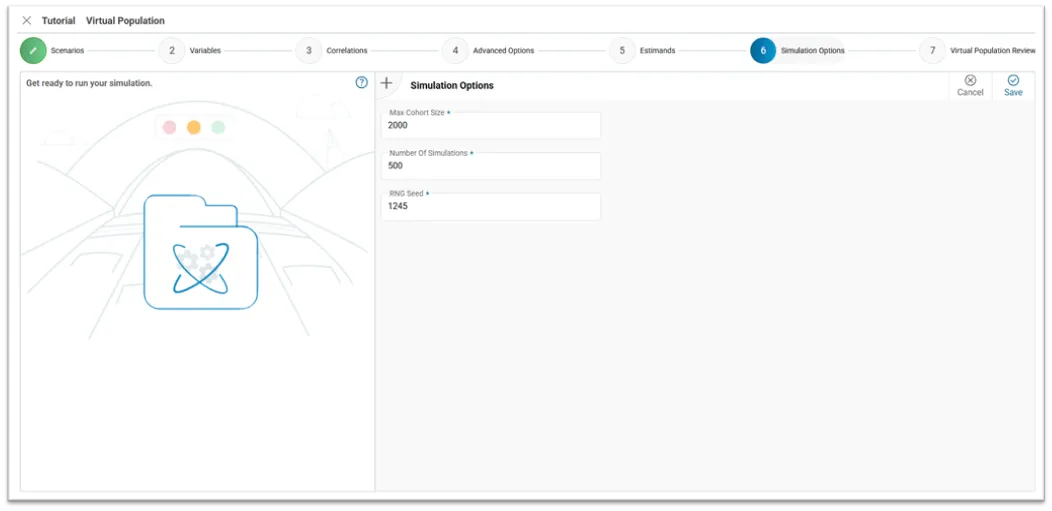Click the active step 6 circle
This screenshot has height=511, width=1052.
[763, 50]
